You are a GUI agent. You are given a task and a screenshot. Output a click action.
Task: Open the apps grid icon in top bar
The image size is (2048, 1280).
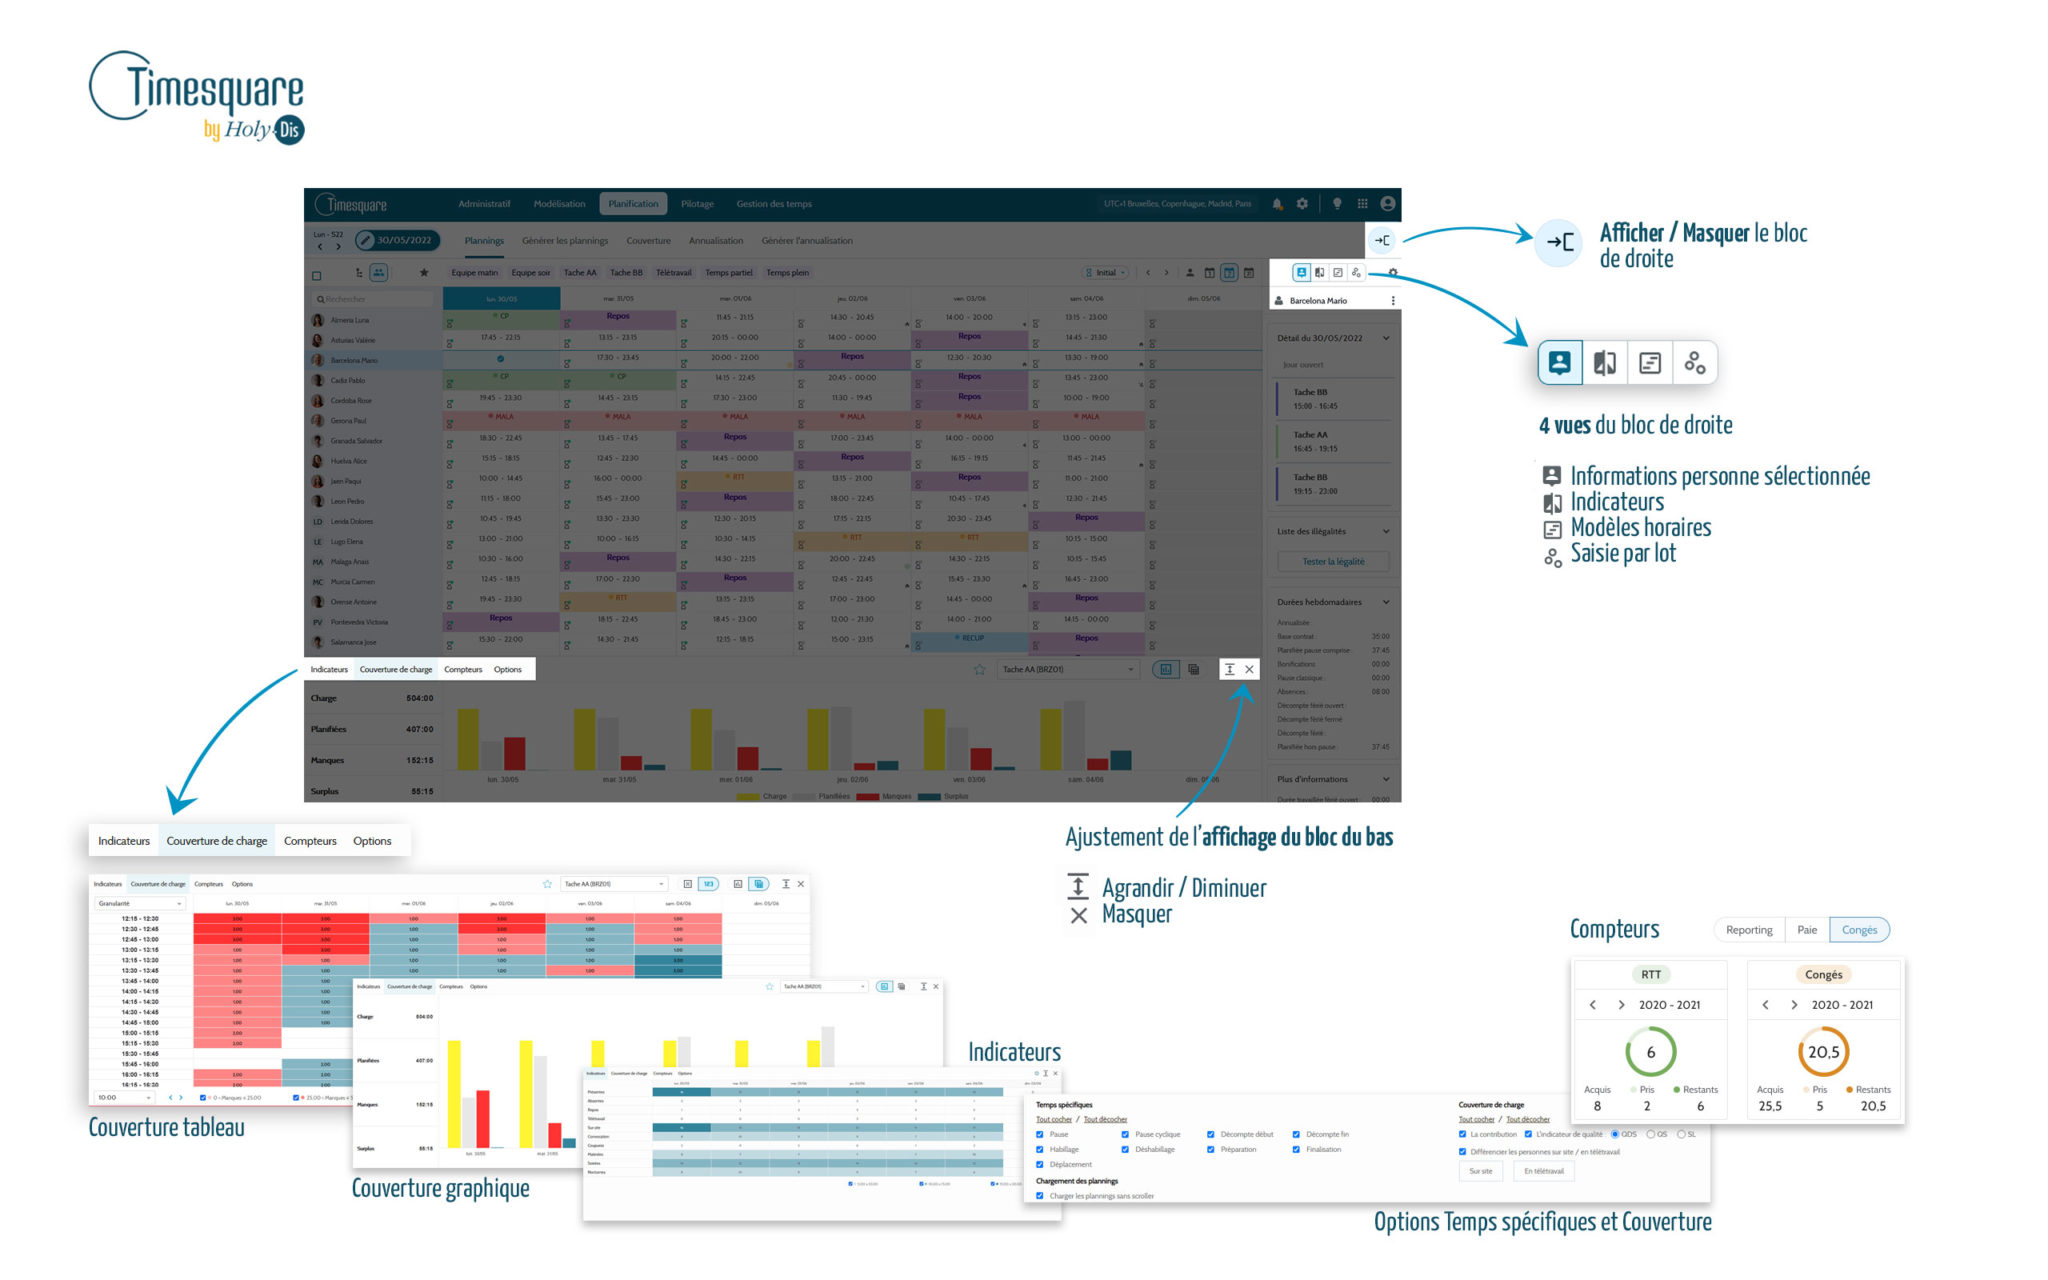[x=1362, y=204]
